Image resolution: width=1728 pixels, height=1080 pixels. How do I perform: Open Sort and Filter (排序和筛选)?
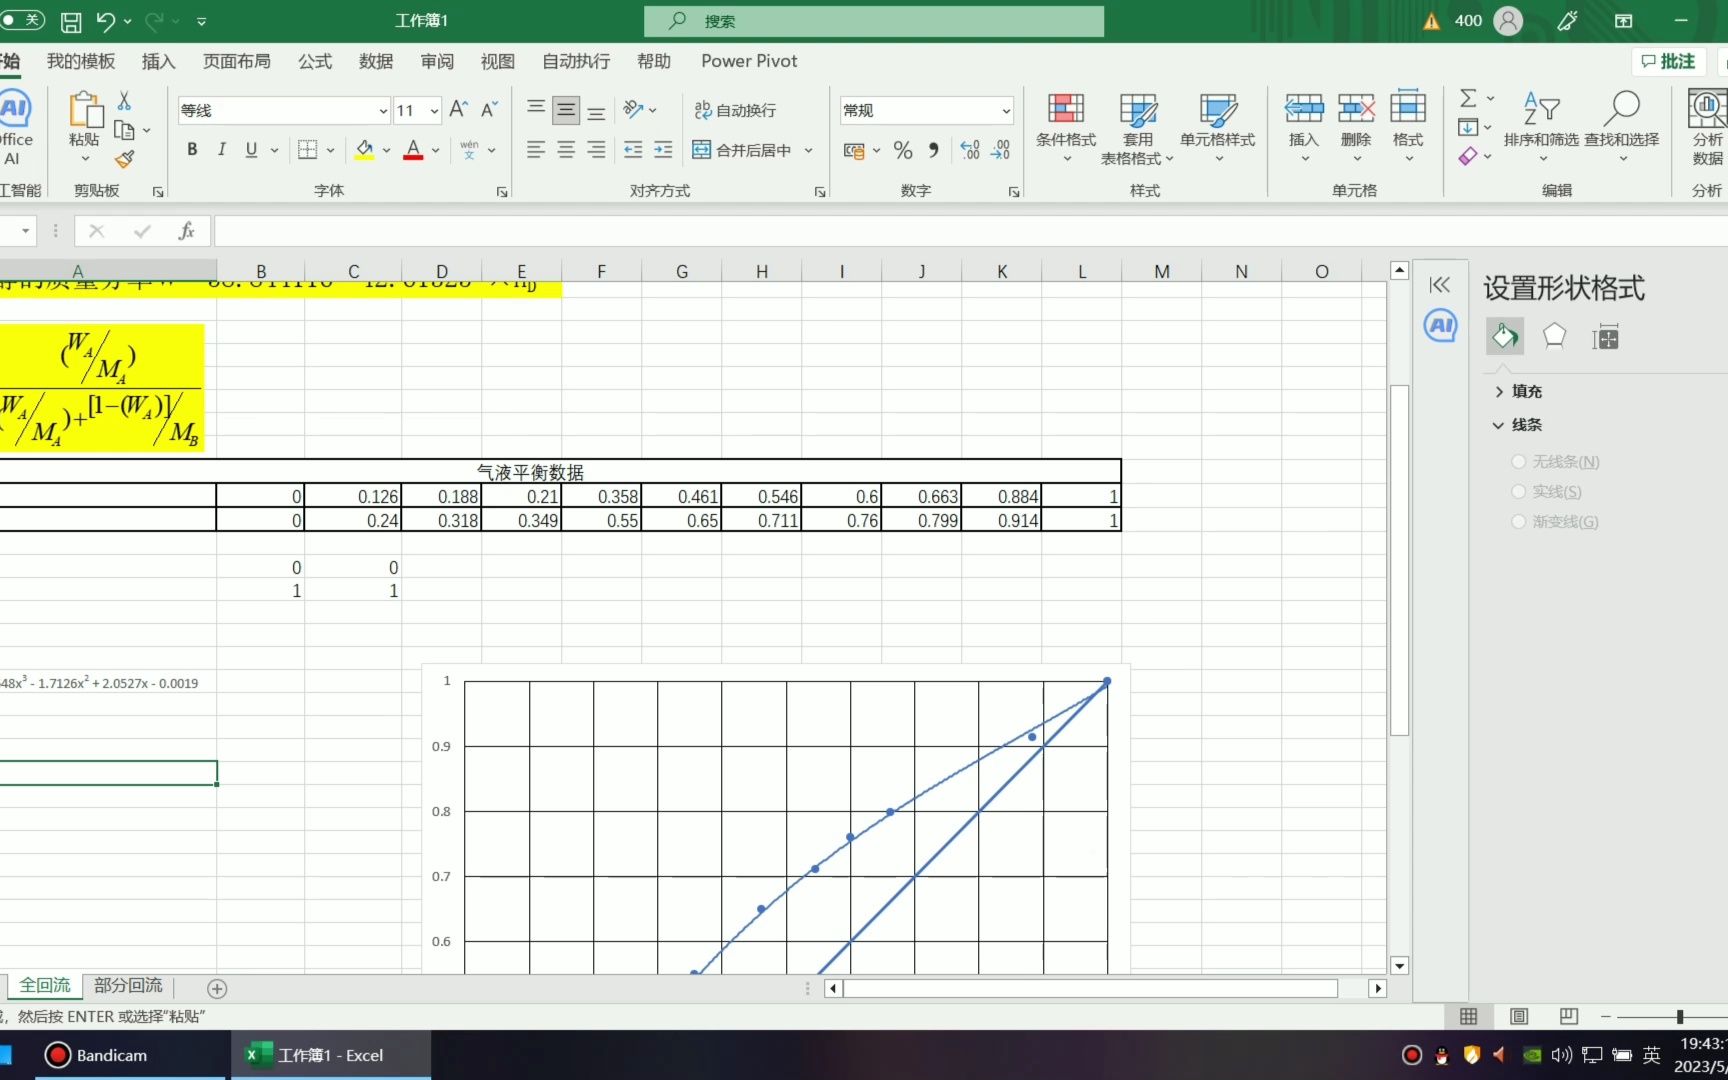[1541, 128]
